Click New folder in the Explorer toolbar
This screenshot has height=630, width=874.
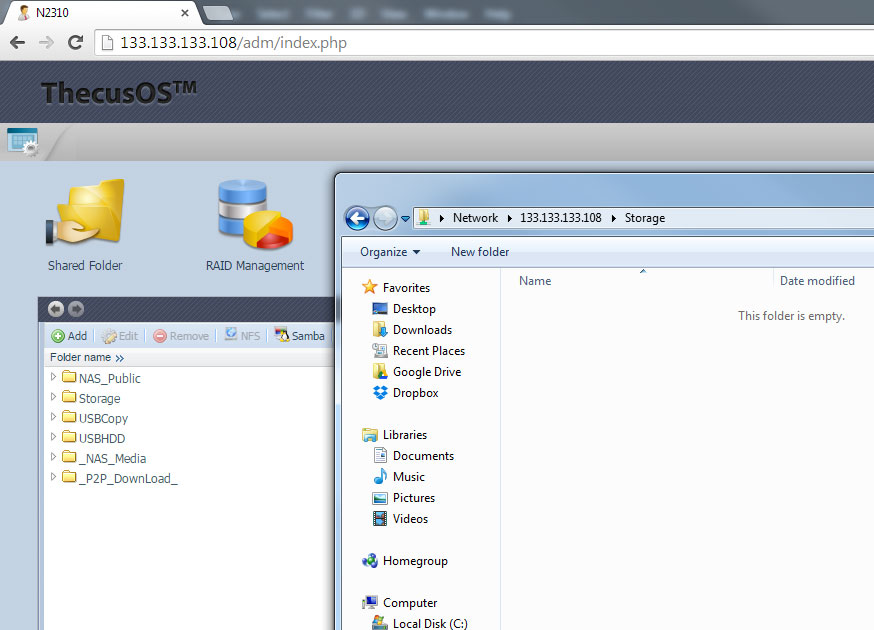480,252
